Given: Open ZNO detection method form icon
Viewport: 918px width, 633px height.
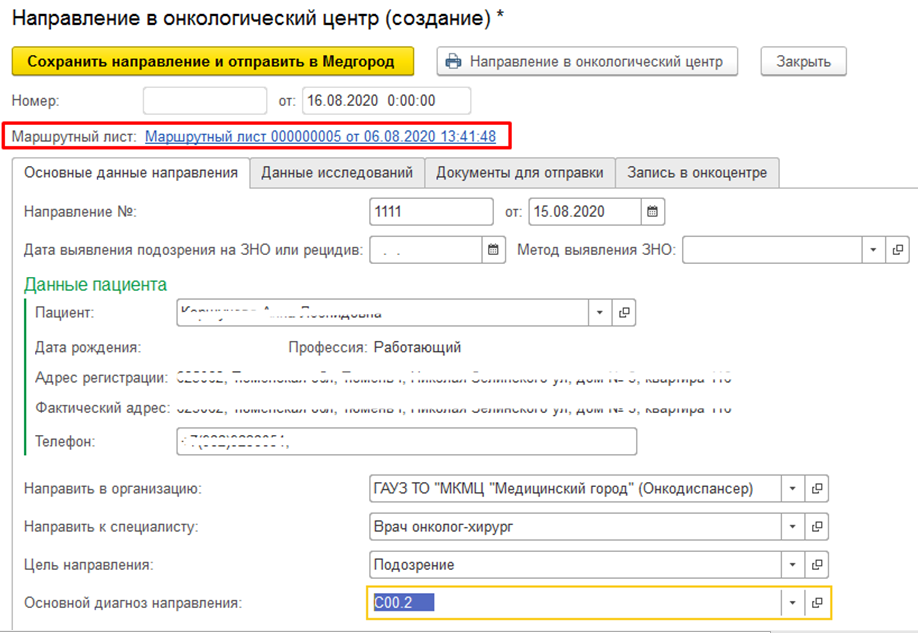Looking at the screenshot, I should click(897, 250).
